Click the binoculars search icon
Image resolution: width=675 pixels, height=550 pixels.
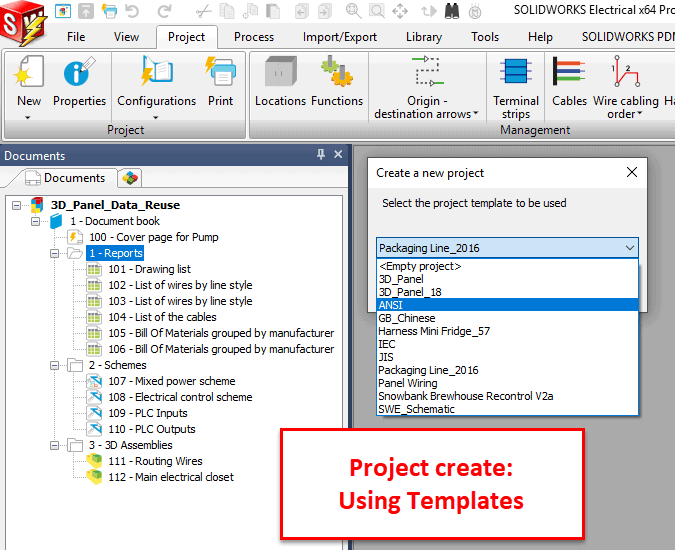pyautogui.click(x=452, y=10)
